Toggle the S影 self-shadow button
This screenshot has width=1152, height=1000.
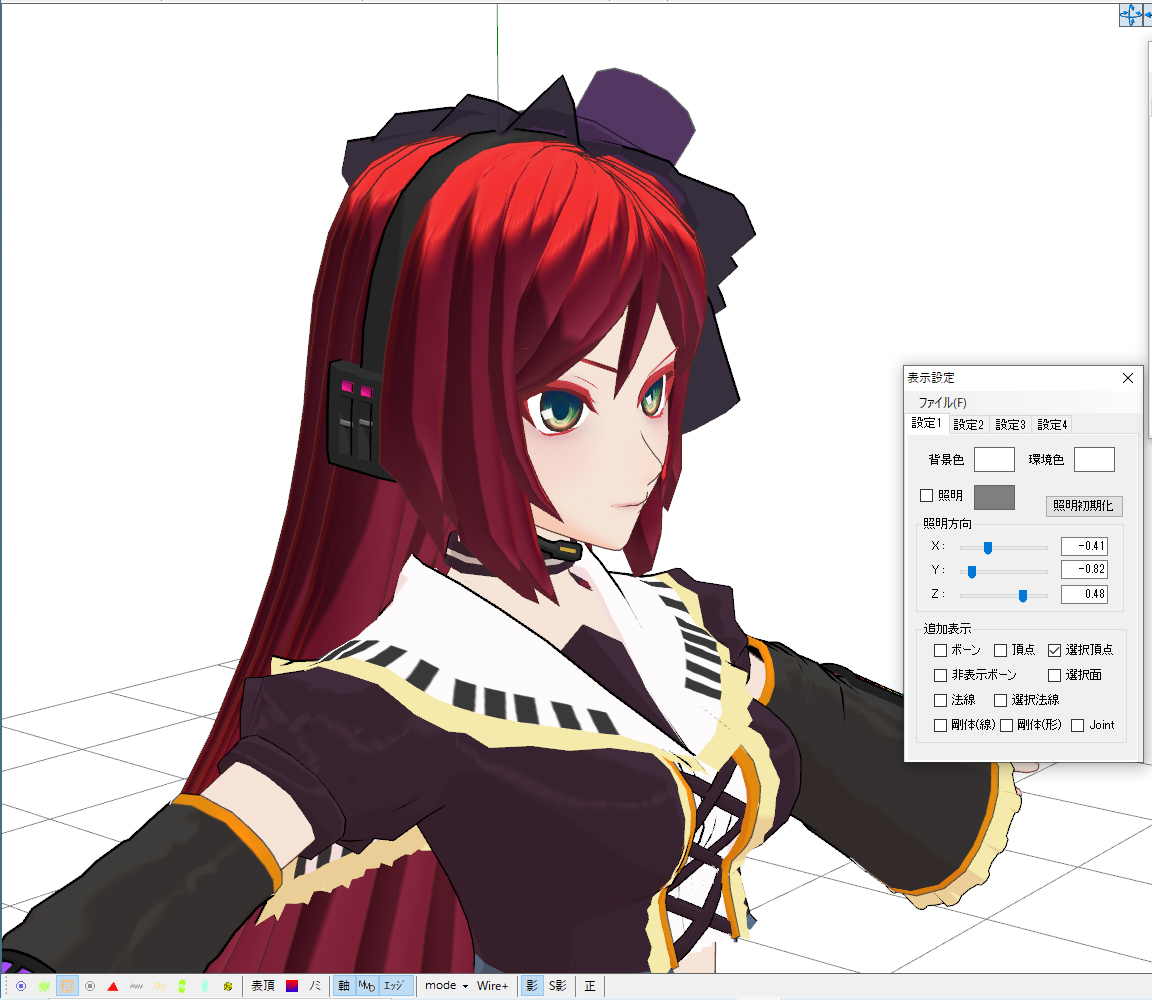558,986
